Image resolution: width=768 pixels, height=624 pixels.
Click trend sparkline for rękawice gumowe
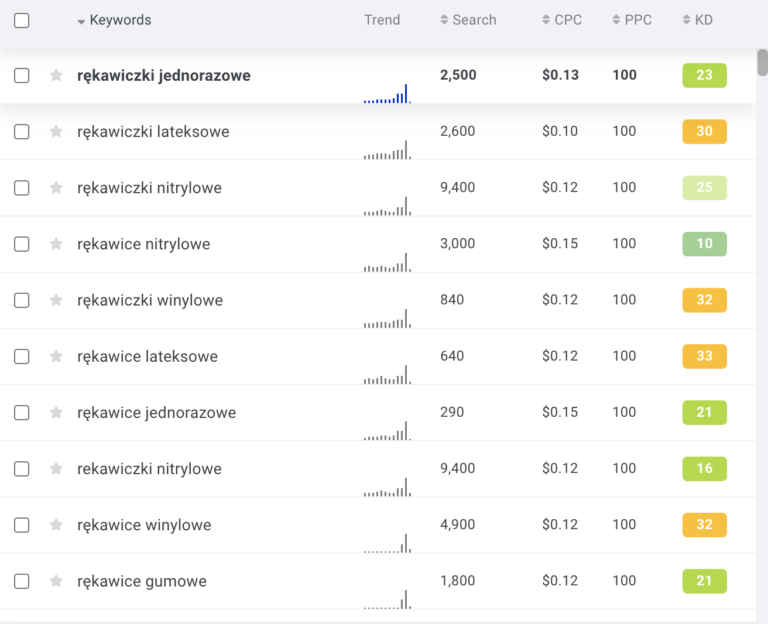point(387,600)
